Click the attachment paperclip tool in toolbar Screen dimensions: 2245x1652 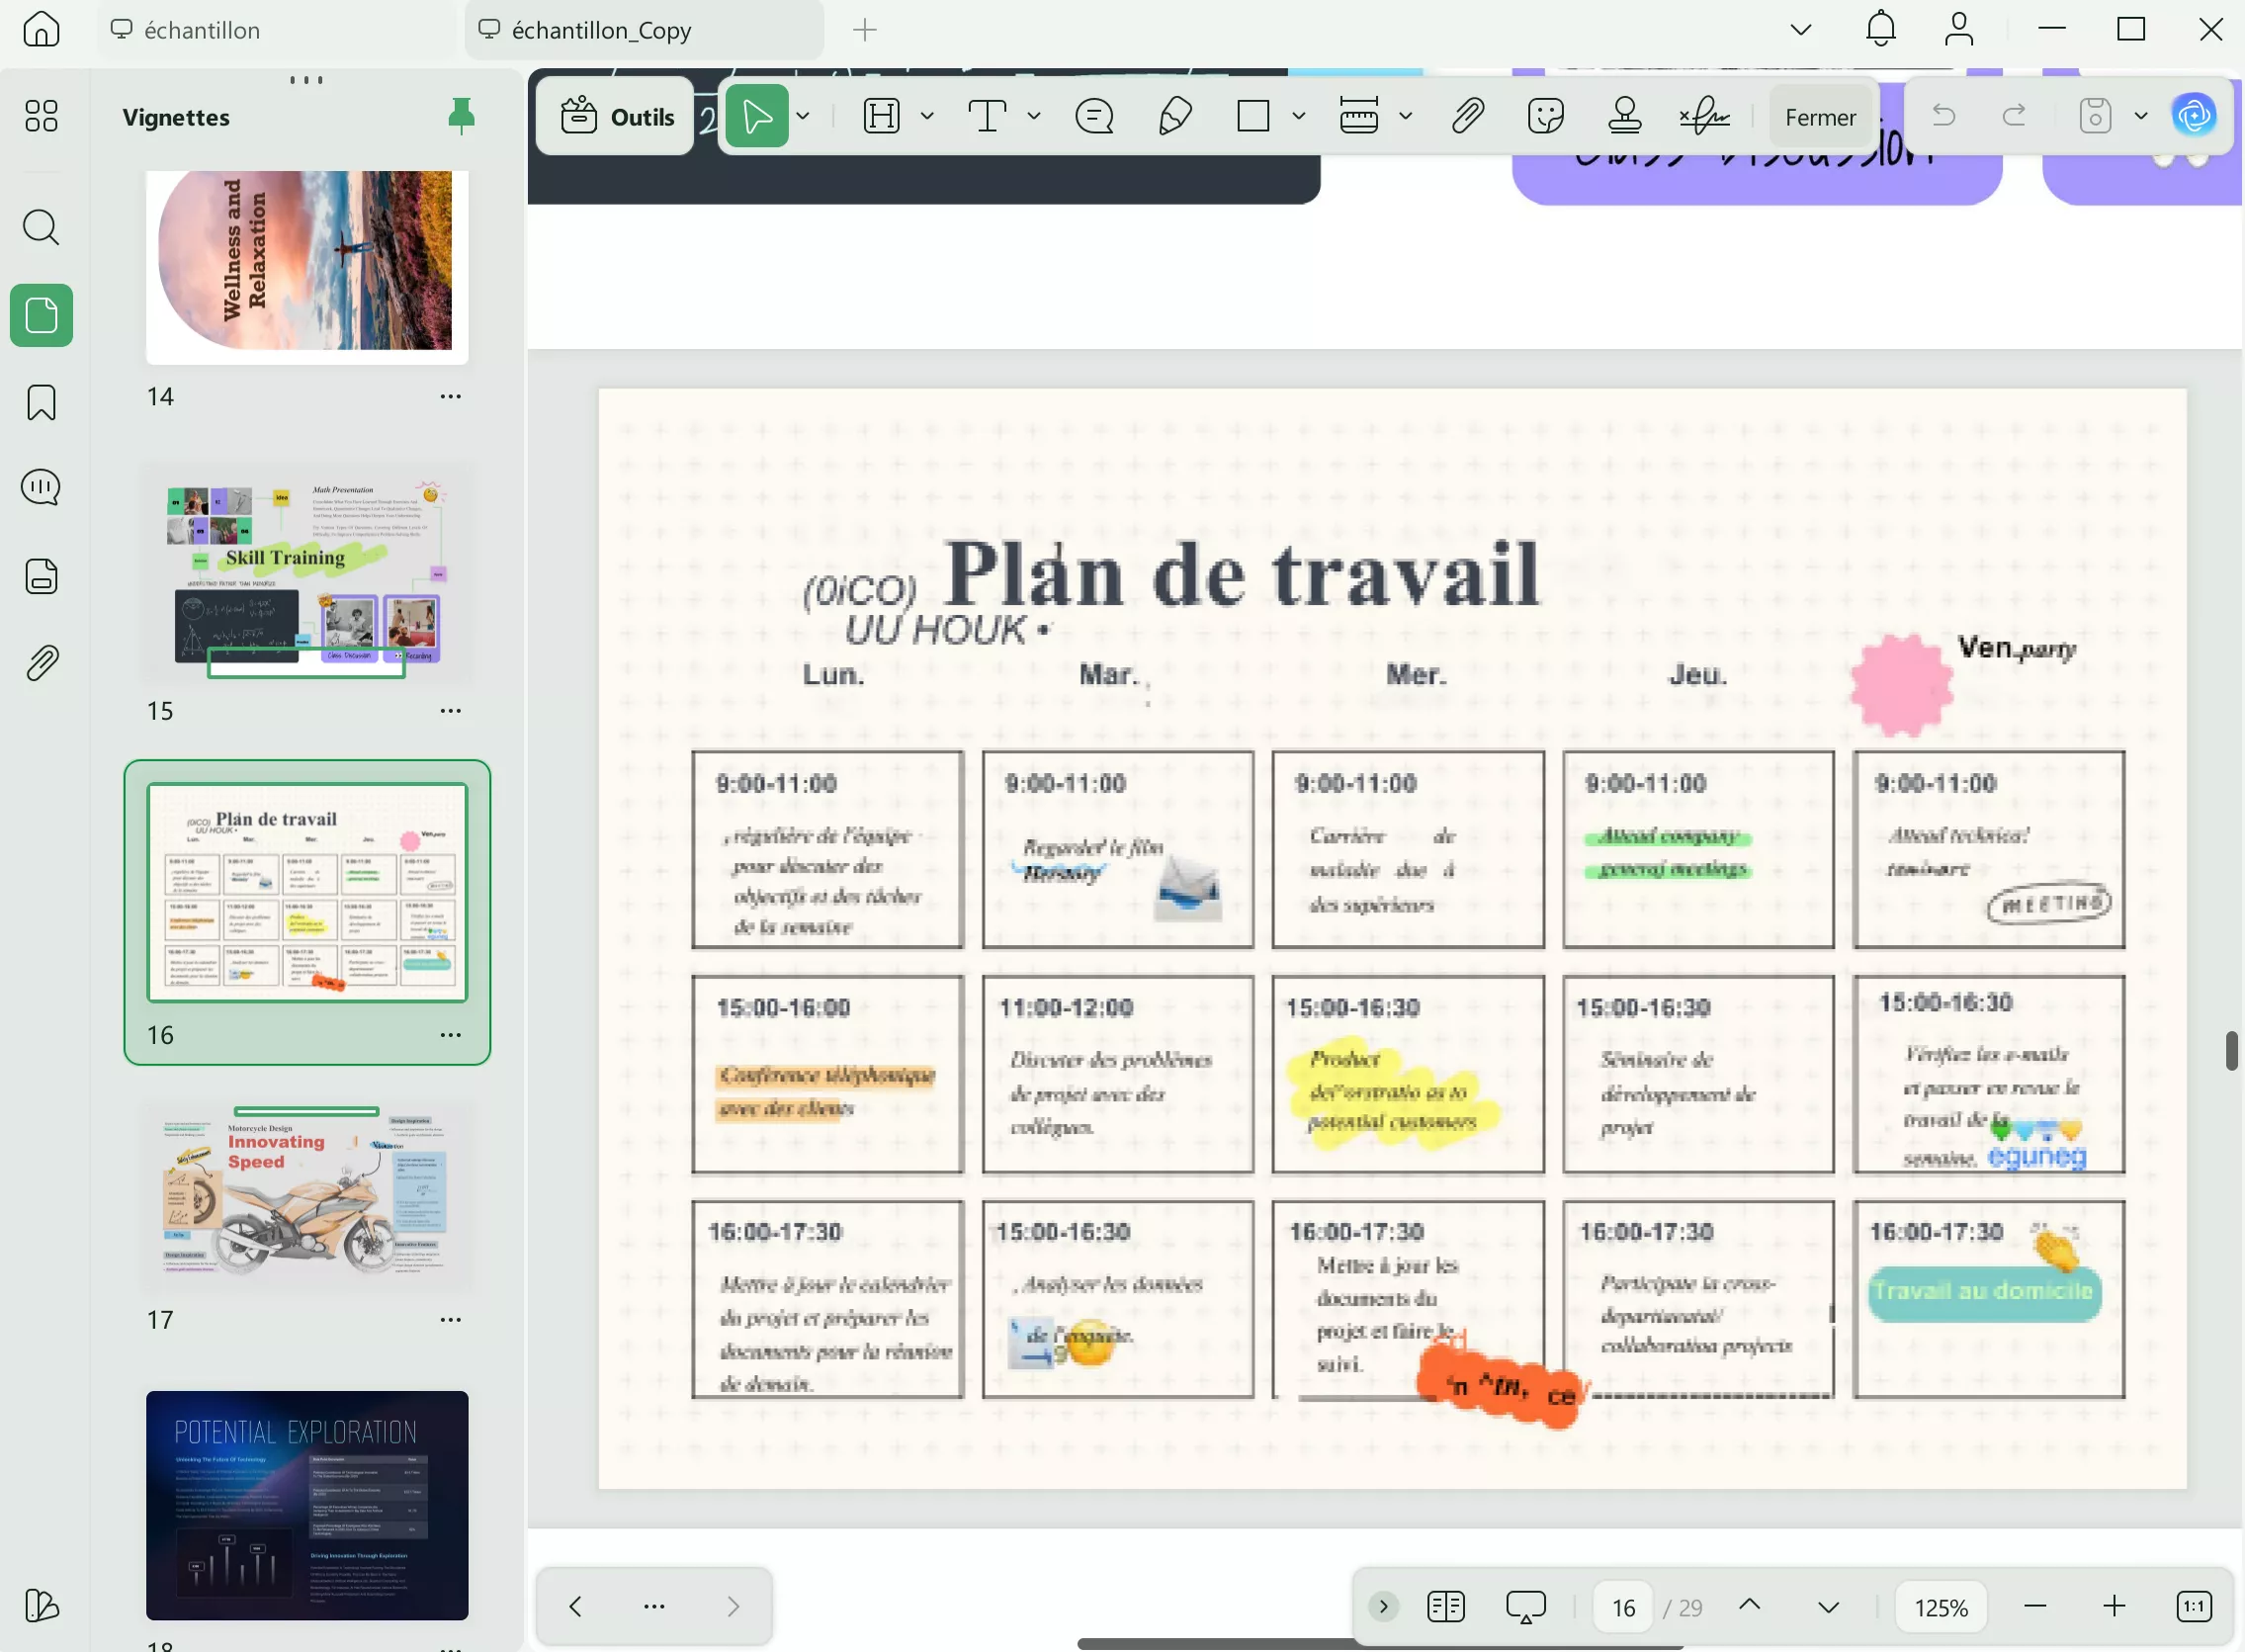(x=1467, y=116)
